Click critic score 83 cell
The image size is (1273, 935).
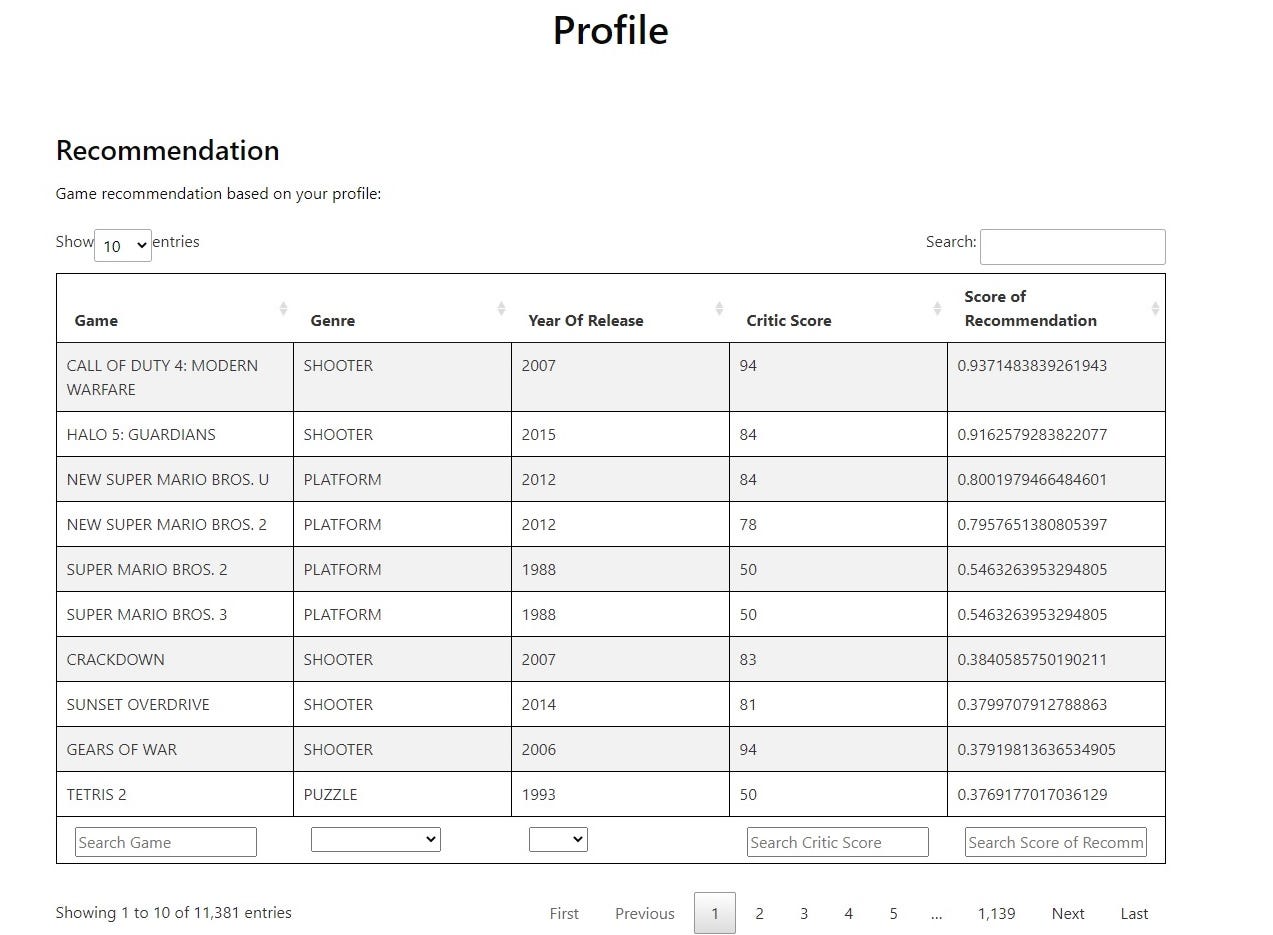[838, 659]
